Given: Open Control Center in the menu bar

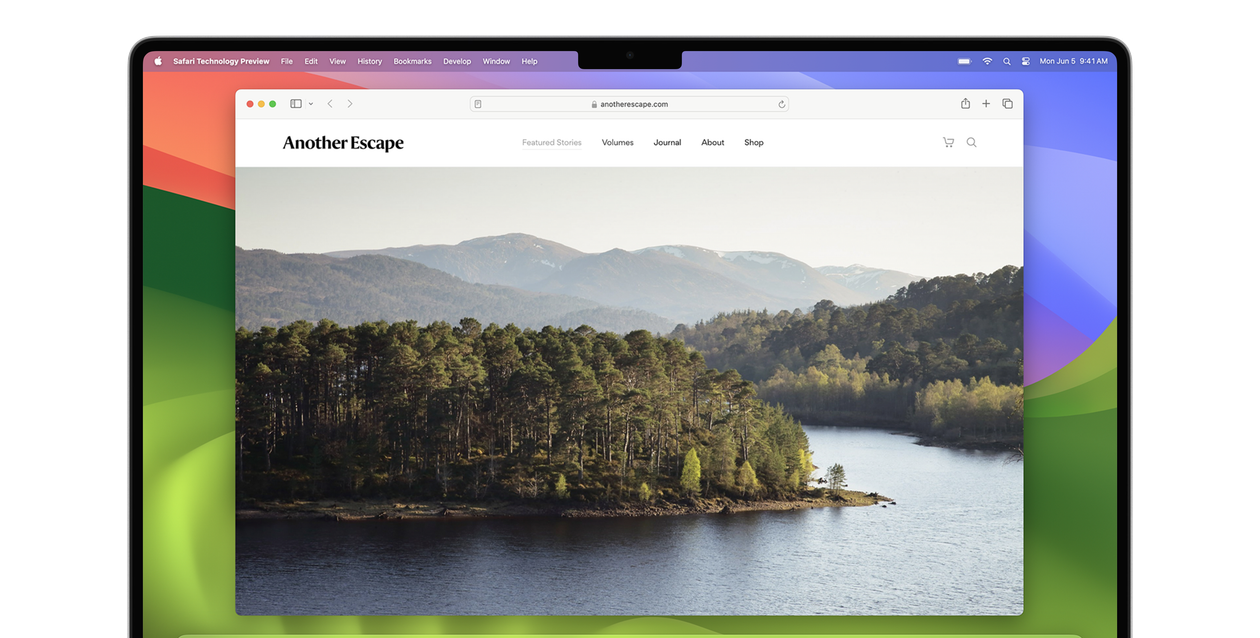Looking at the screenshot, I should pyautogui.click(x=1026, y=61).
